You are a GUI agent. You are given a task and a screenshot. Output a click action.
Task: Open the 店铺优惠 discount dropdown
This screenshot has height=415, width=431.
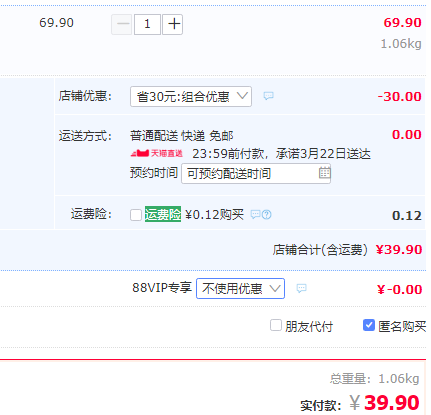click(191, 97)
